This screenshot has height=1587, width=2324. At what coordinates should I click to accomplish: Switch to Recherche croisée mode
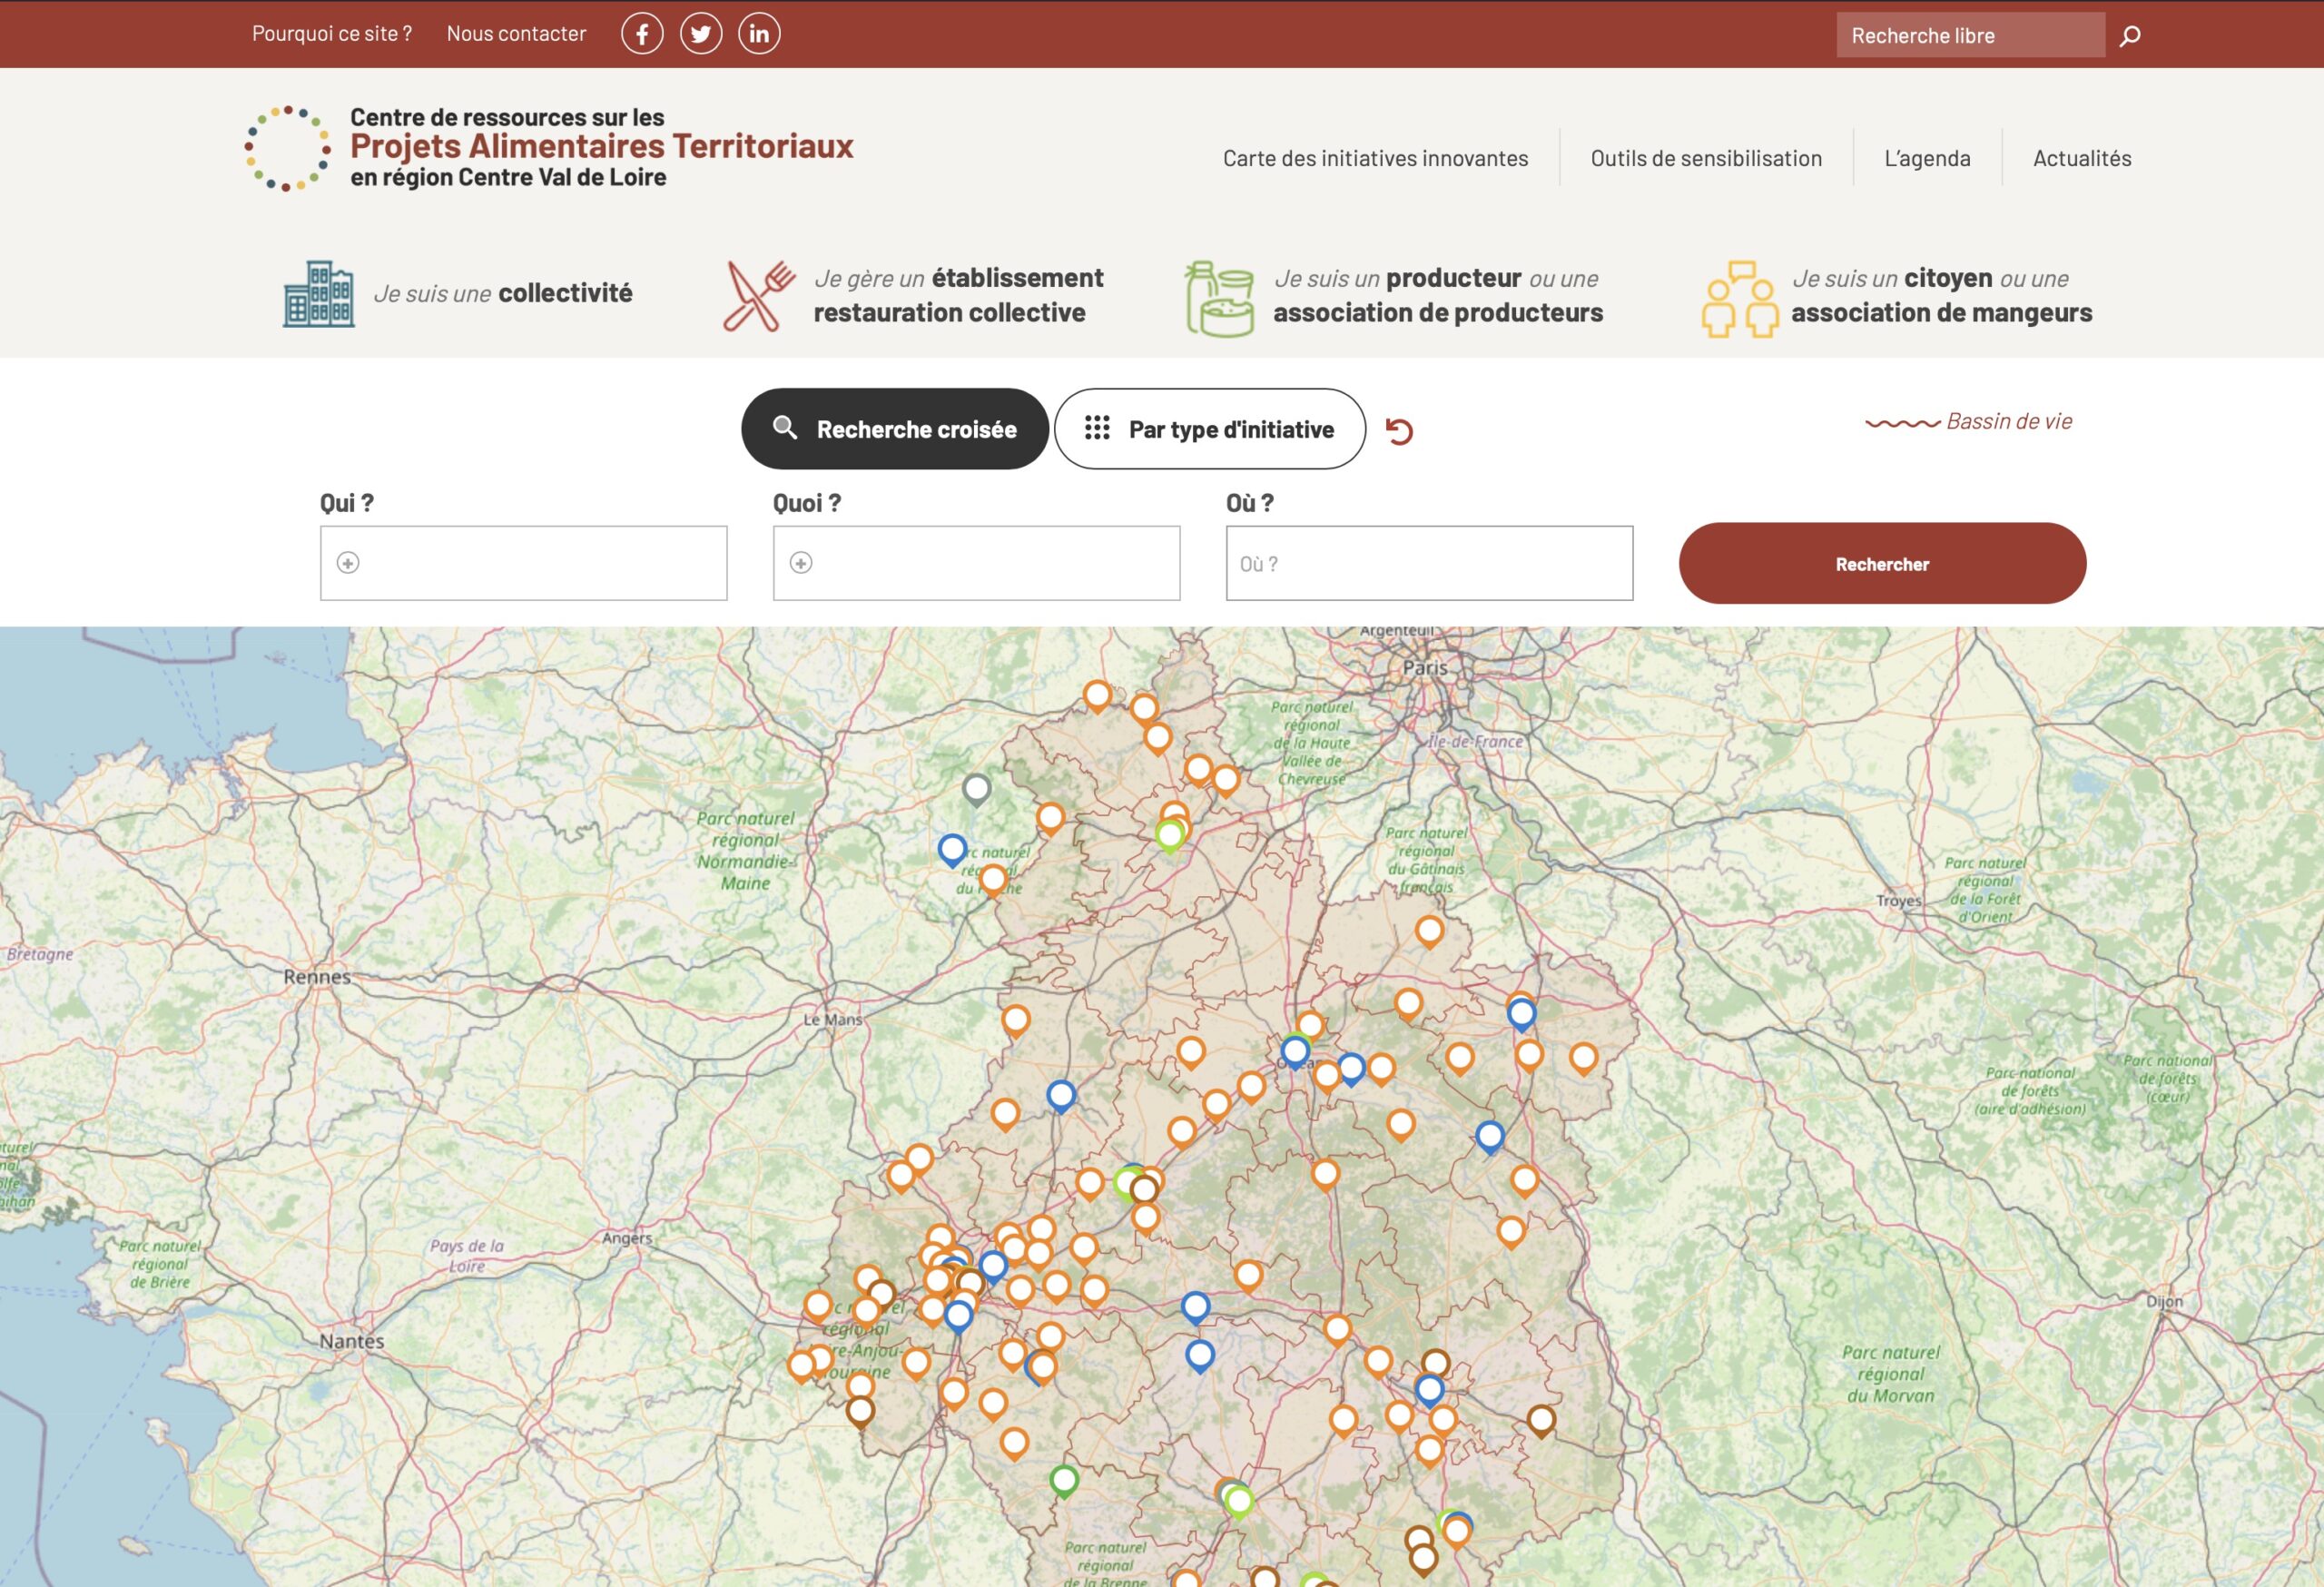point(895,429)
